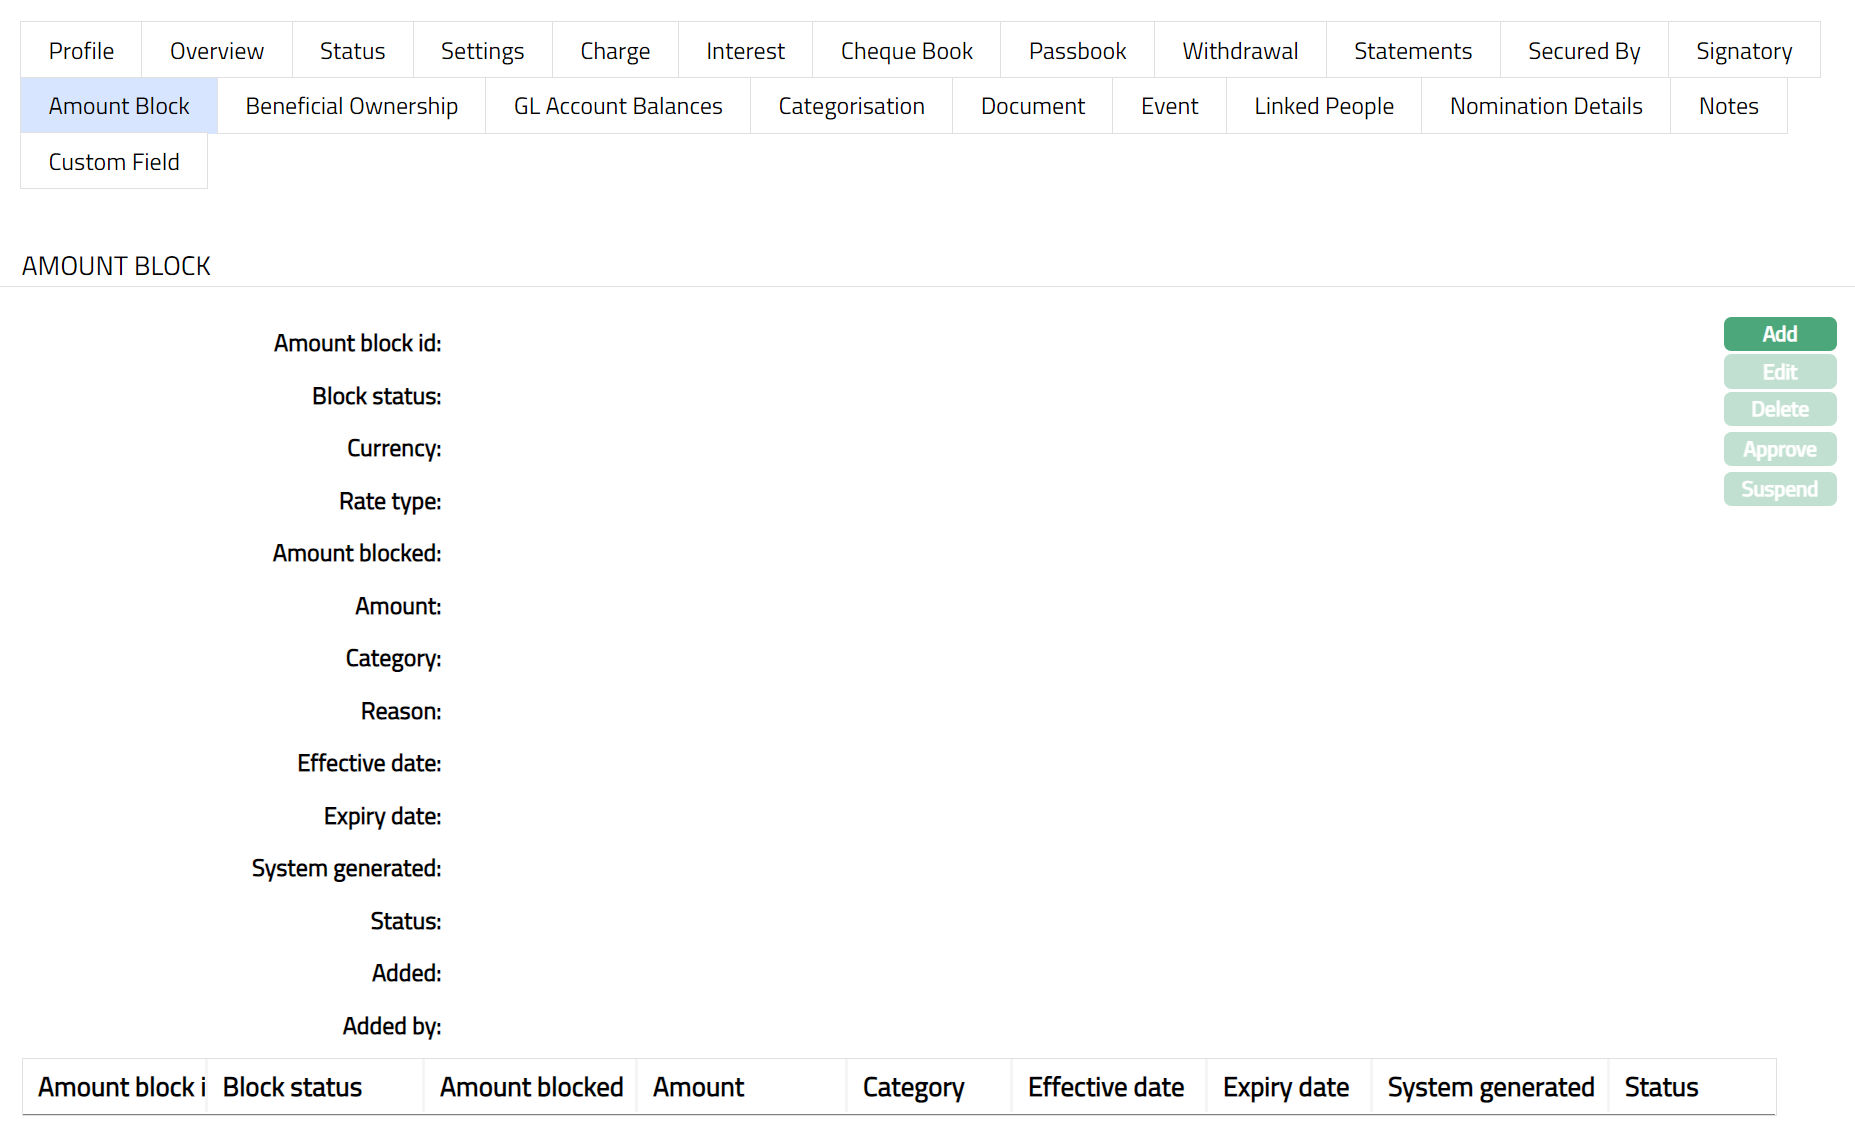Viewport: 1855px width, 1143px height.
Task: Switch to the Overview tab
Action: pyautogui.click(x=217, y=51)
